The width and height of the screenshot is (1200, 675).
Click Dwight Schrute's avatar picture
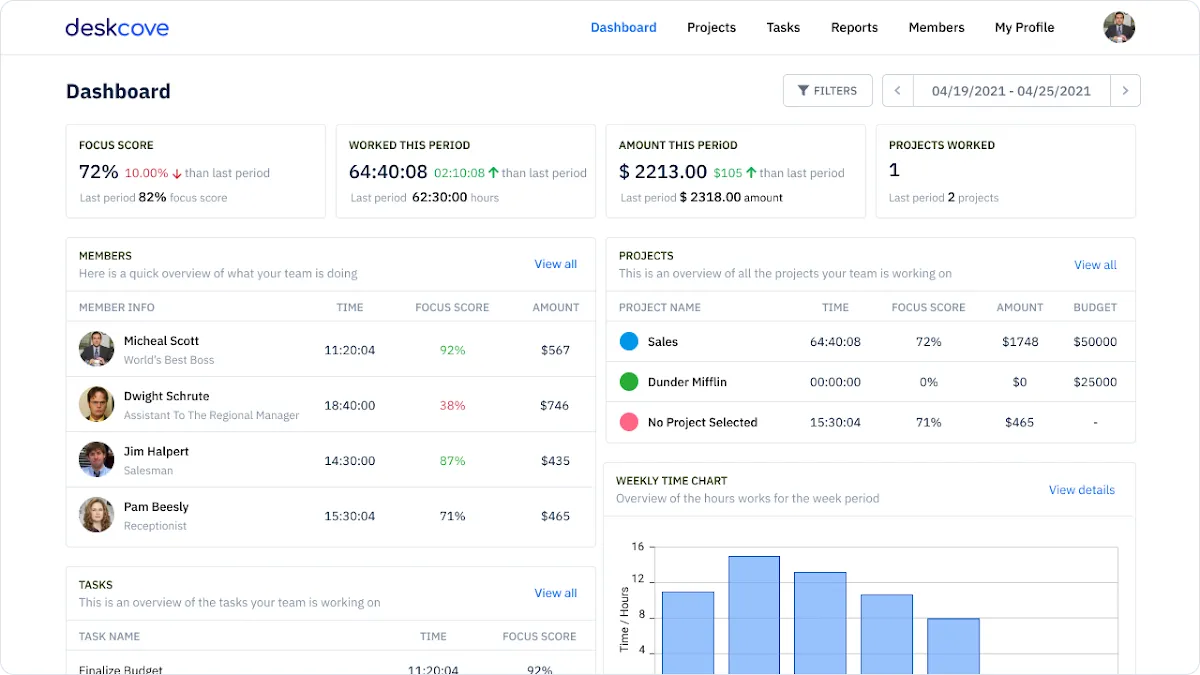[x=96, y=404]
